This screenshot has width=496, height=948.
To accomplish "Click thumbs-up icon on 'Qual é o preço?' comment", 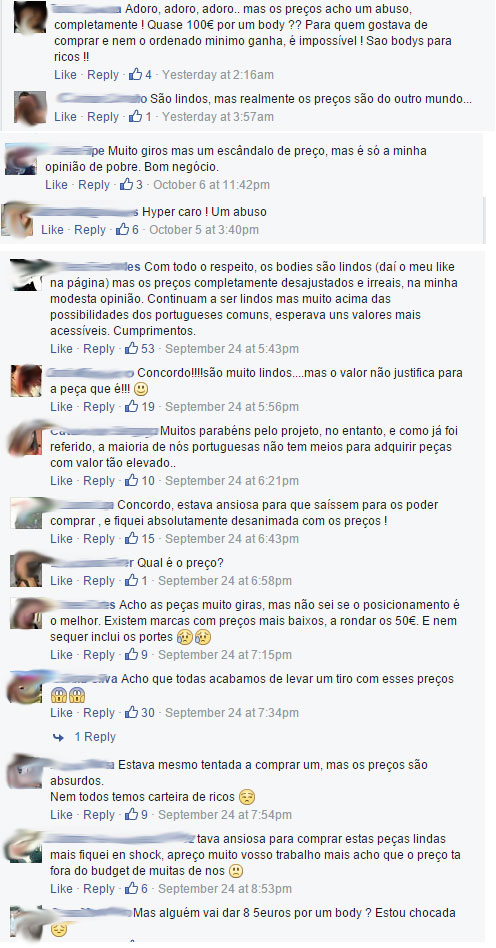I will [131, 580].
